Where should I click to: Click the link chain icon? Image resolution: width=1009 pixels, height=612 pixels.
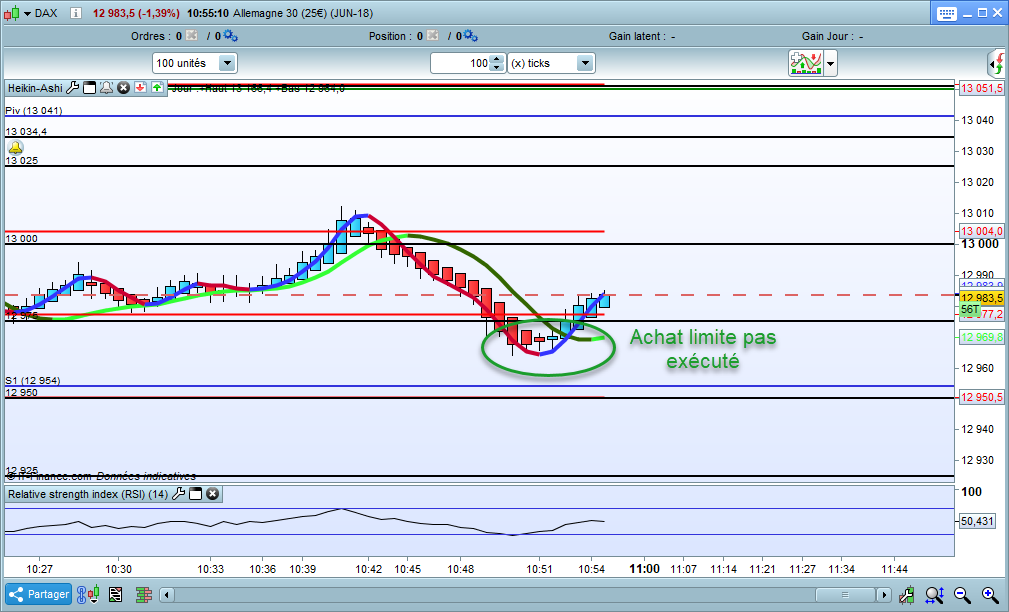82,595
